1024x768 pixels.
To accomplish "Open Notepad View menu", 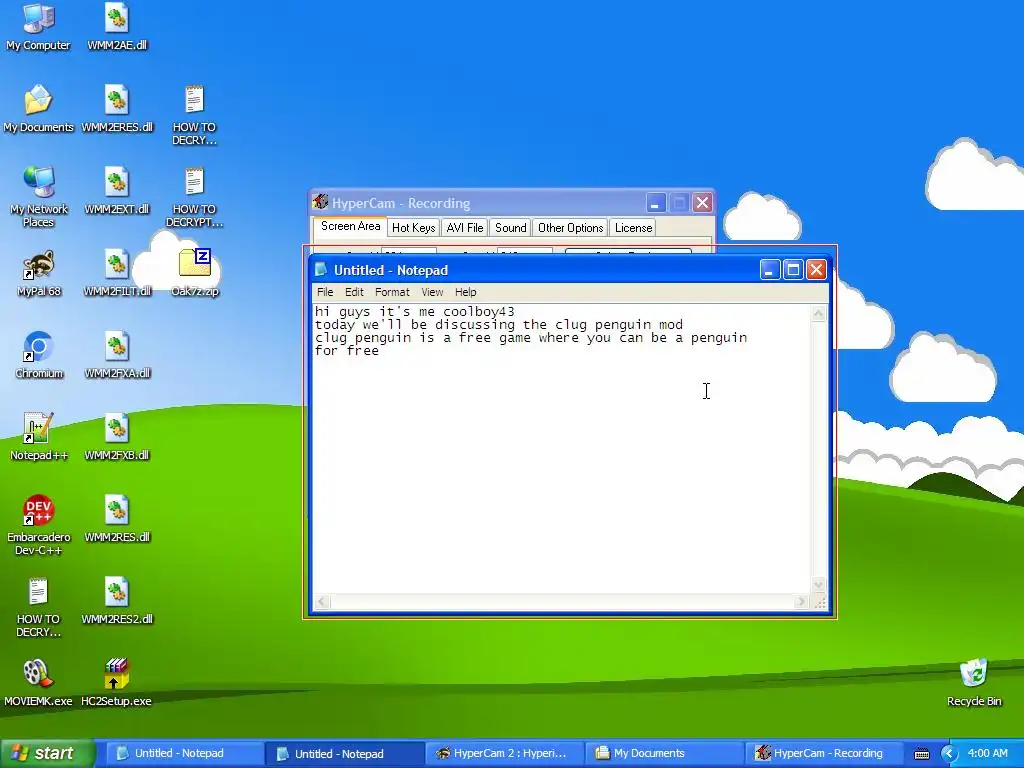I will [432, 292].
